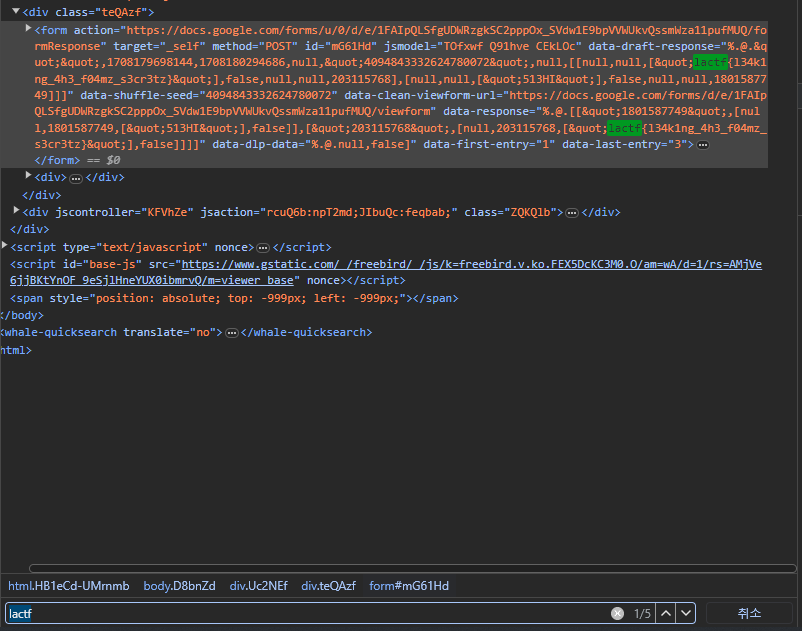The image size is (802, 631).
Task: Click the class="ZQKQlb" attribute
Action: pos(509,212)
